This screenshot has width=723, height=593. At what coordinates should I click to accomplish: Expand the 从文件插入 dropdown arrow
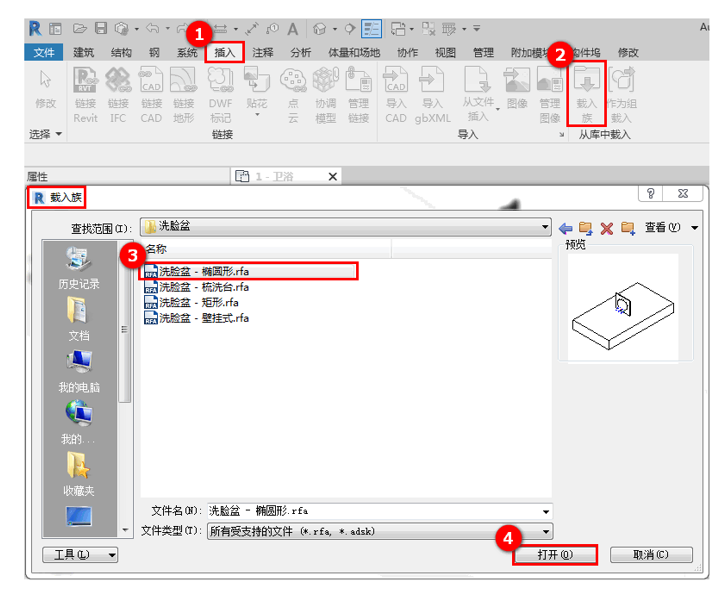[x=498, y=109]
